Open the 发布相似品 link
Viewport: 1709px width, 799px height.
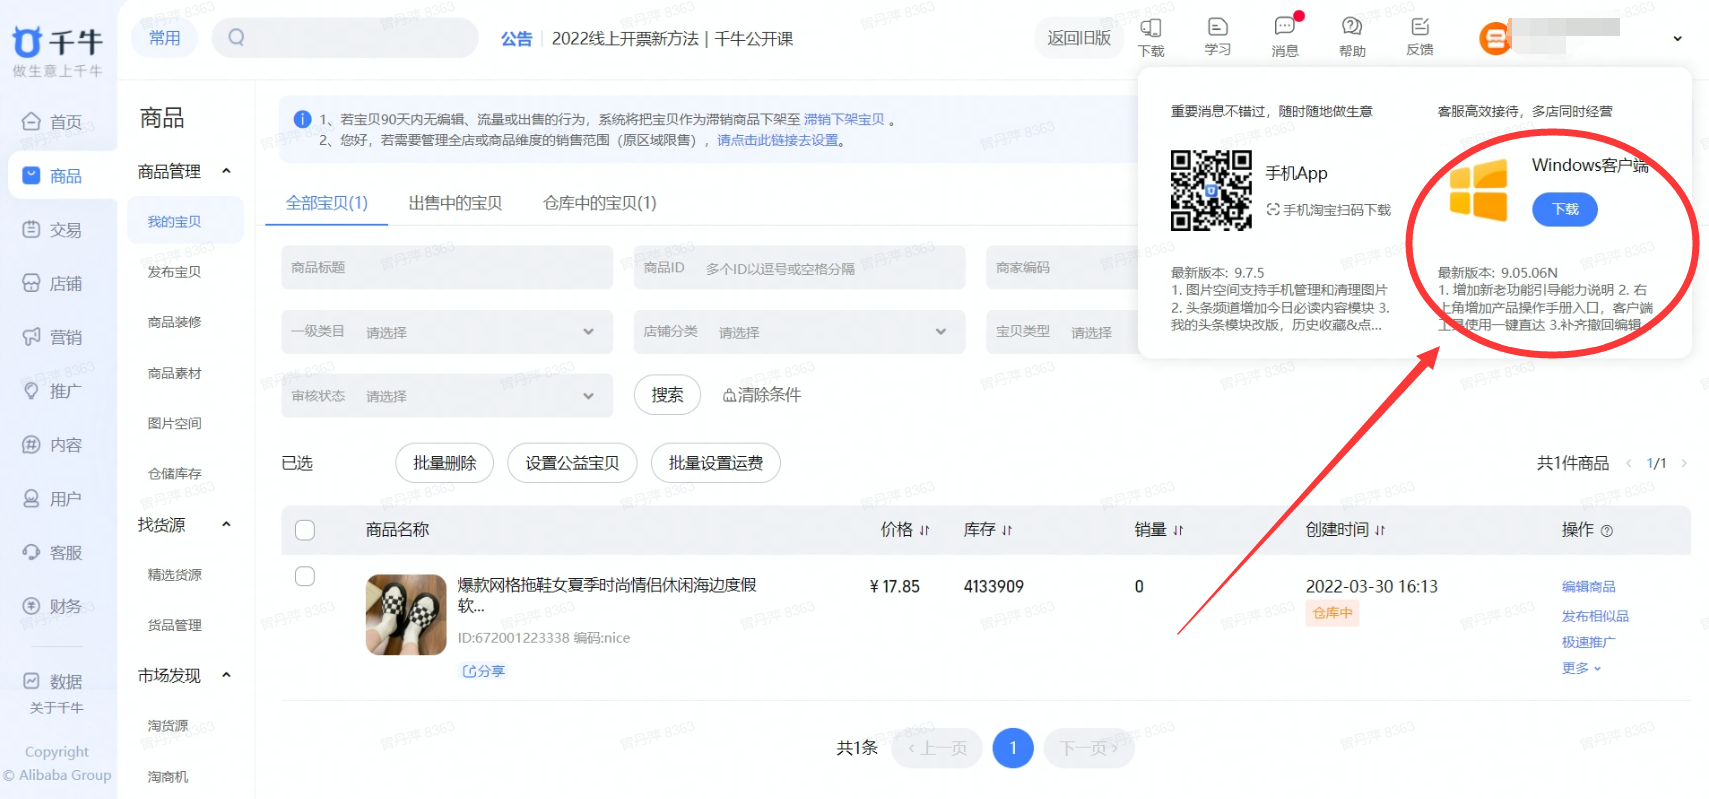tap(1595, 616)
